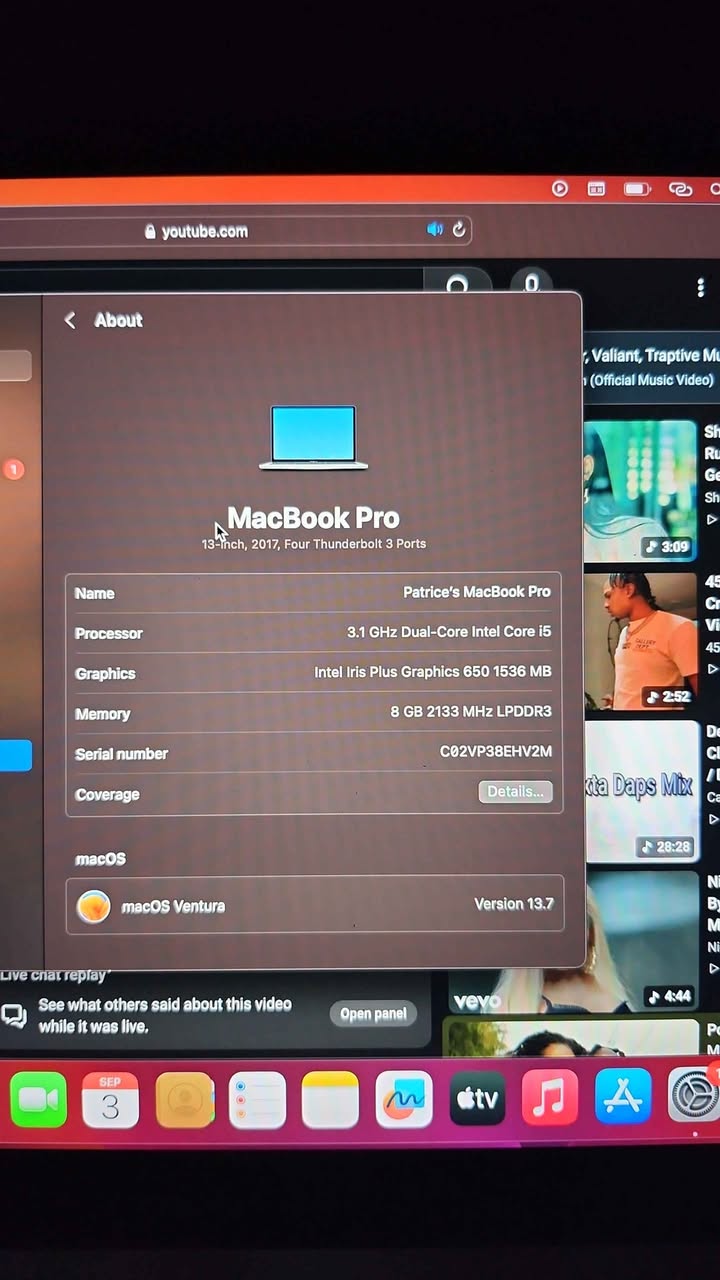This screenshot has width=720, height=1280.
Task: Click the window-layout menu bar icon
Action: click(x=596, y=188)
